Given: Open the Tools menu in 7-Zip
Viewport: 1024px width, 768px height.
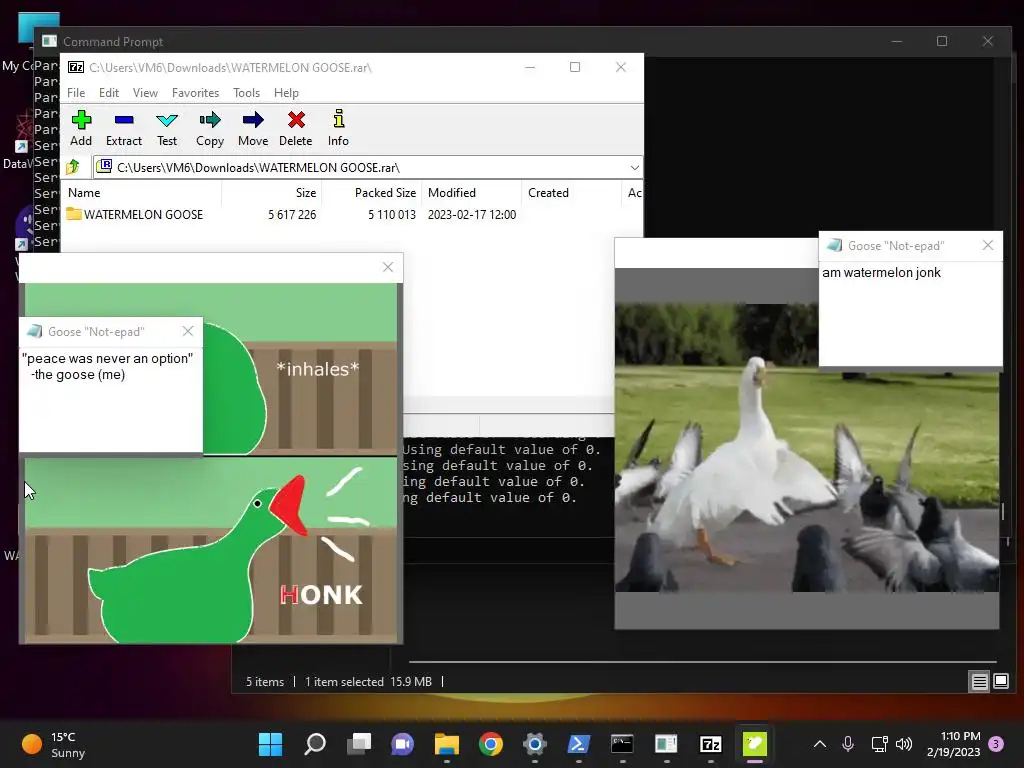Looking at the screenshot, I should point(246,93).
